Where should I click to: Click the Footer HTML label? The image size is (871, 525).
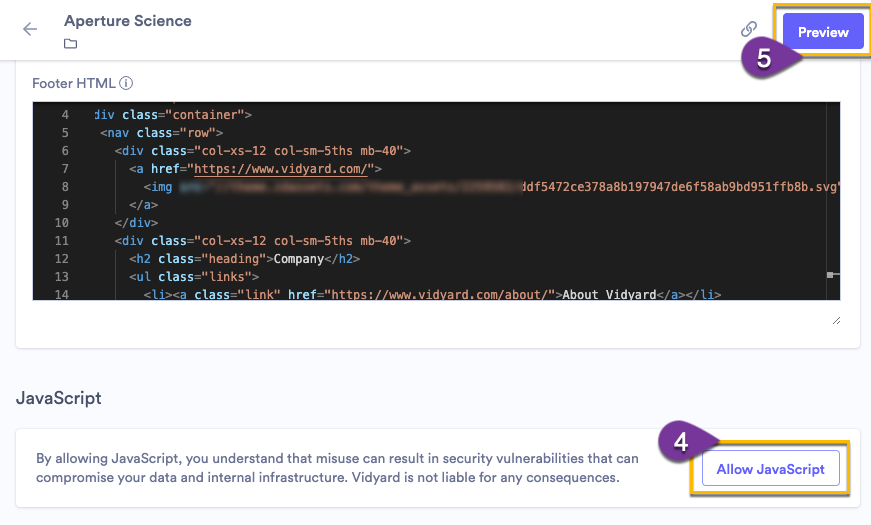pyautogui.click(x=74, y=83)
